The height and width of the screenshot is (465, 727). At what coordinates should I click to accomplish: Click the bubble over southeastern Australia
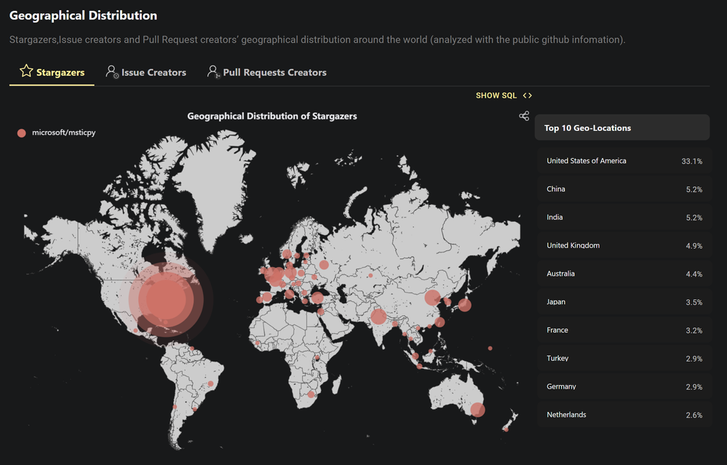pyautogui.click(x=478, y=410)
